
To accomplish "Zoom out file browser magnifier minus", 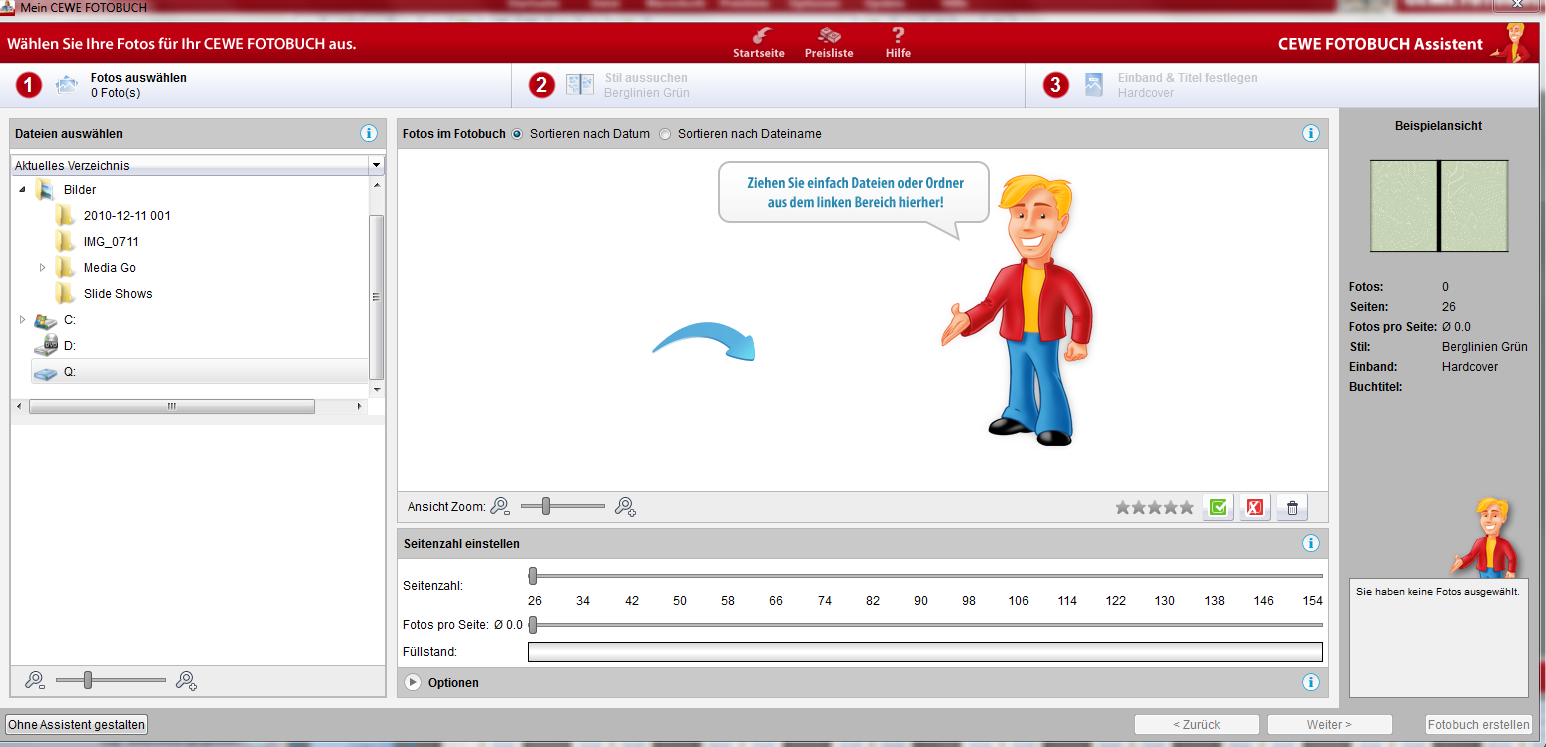I will (x=35, y=681).
